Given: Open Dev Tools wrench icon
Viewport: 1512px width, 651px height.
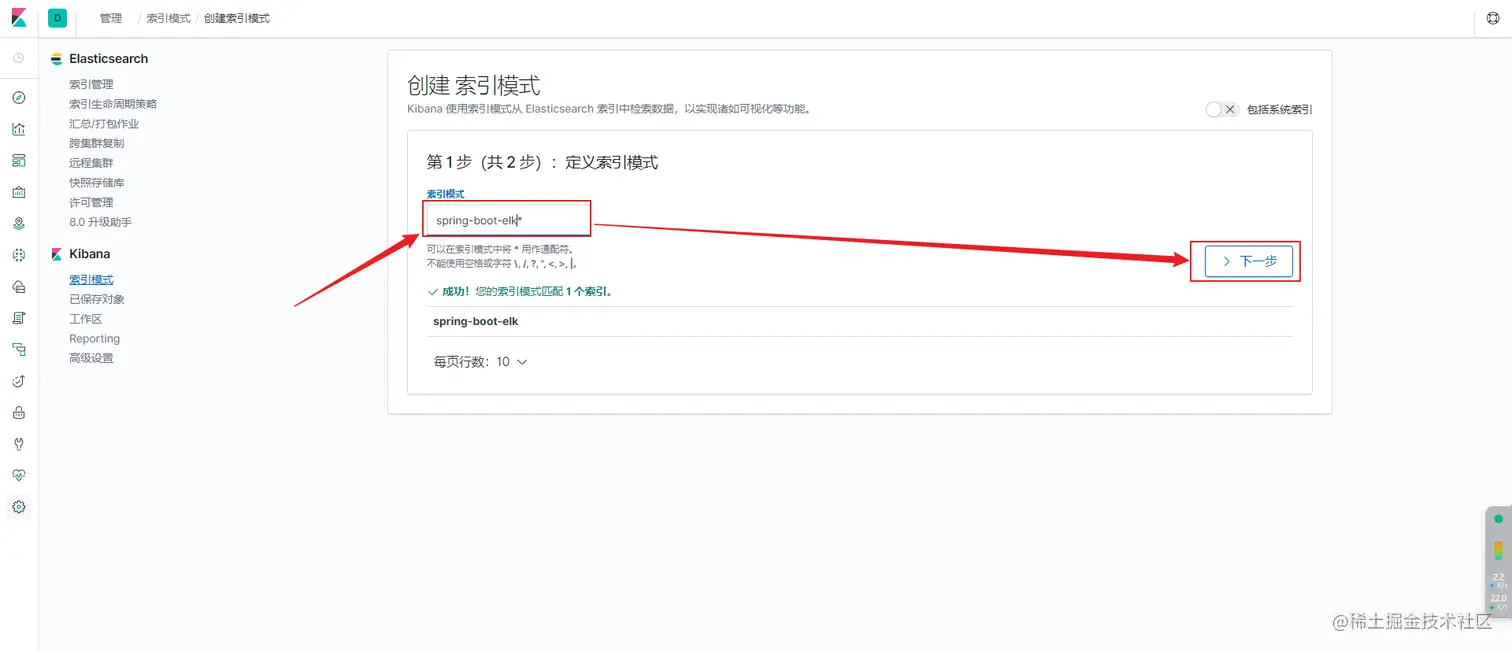Looking at the screenshot, I should [18, 444].
